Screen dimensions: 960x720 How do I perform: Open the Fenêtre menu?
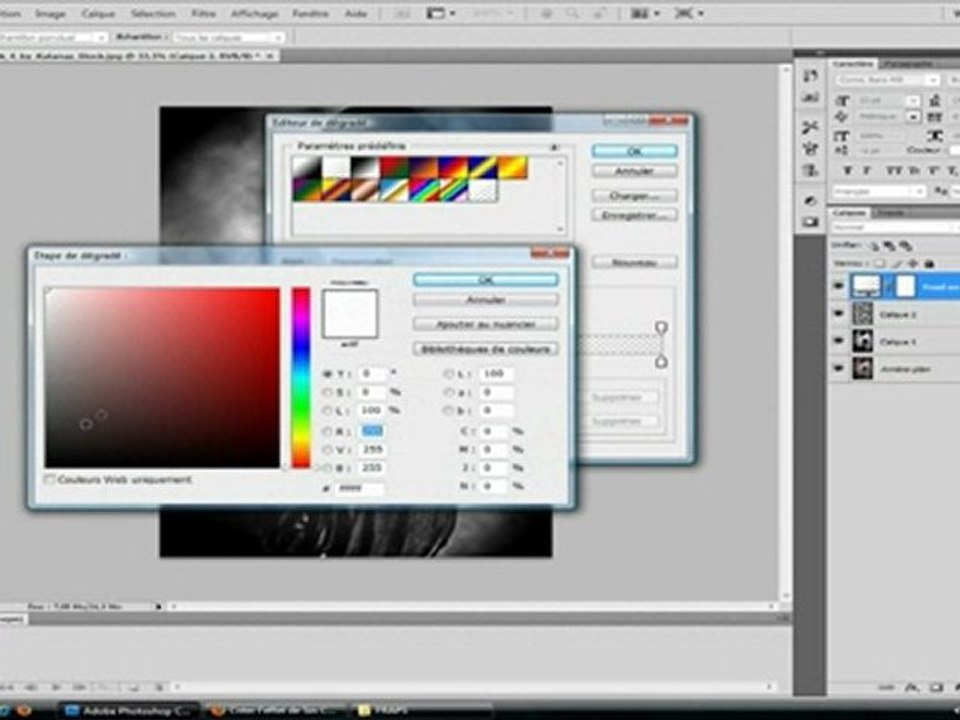310,13
